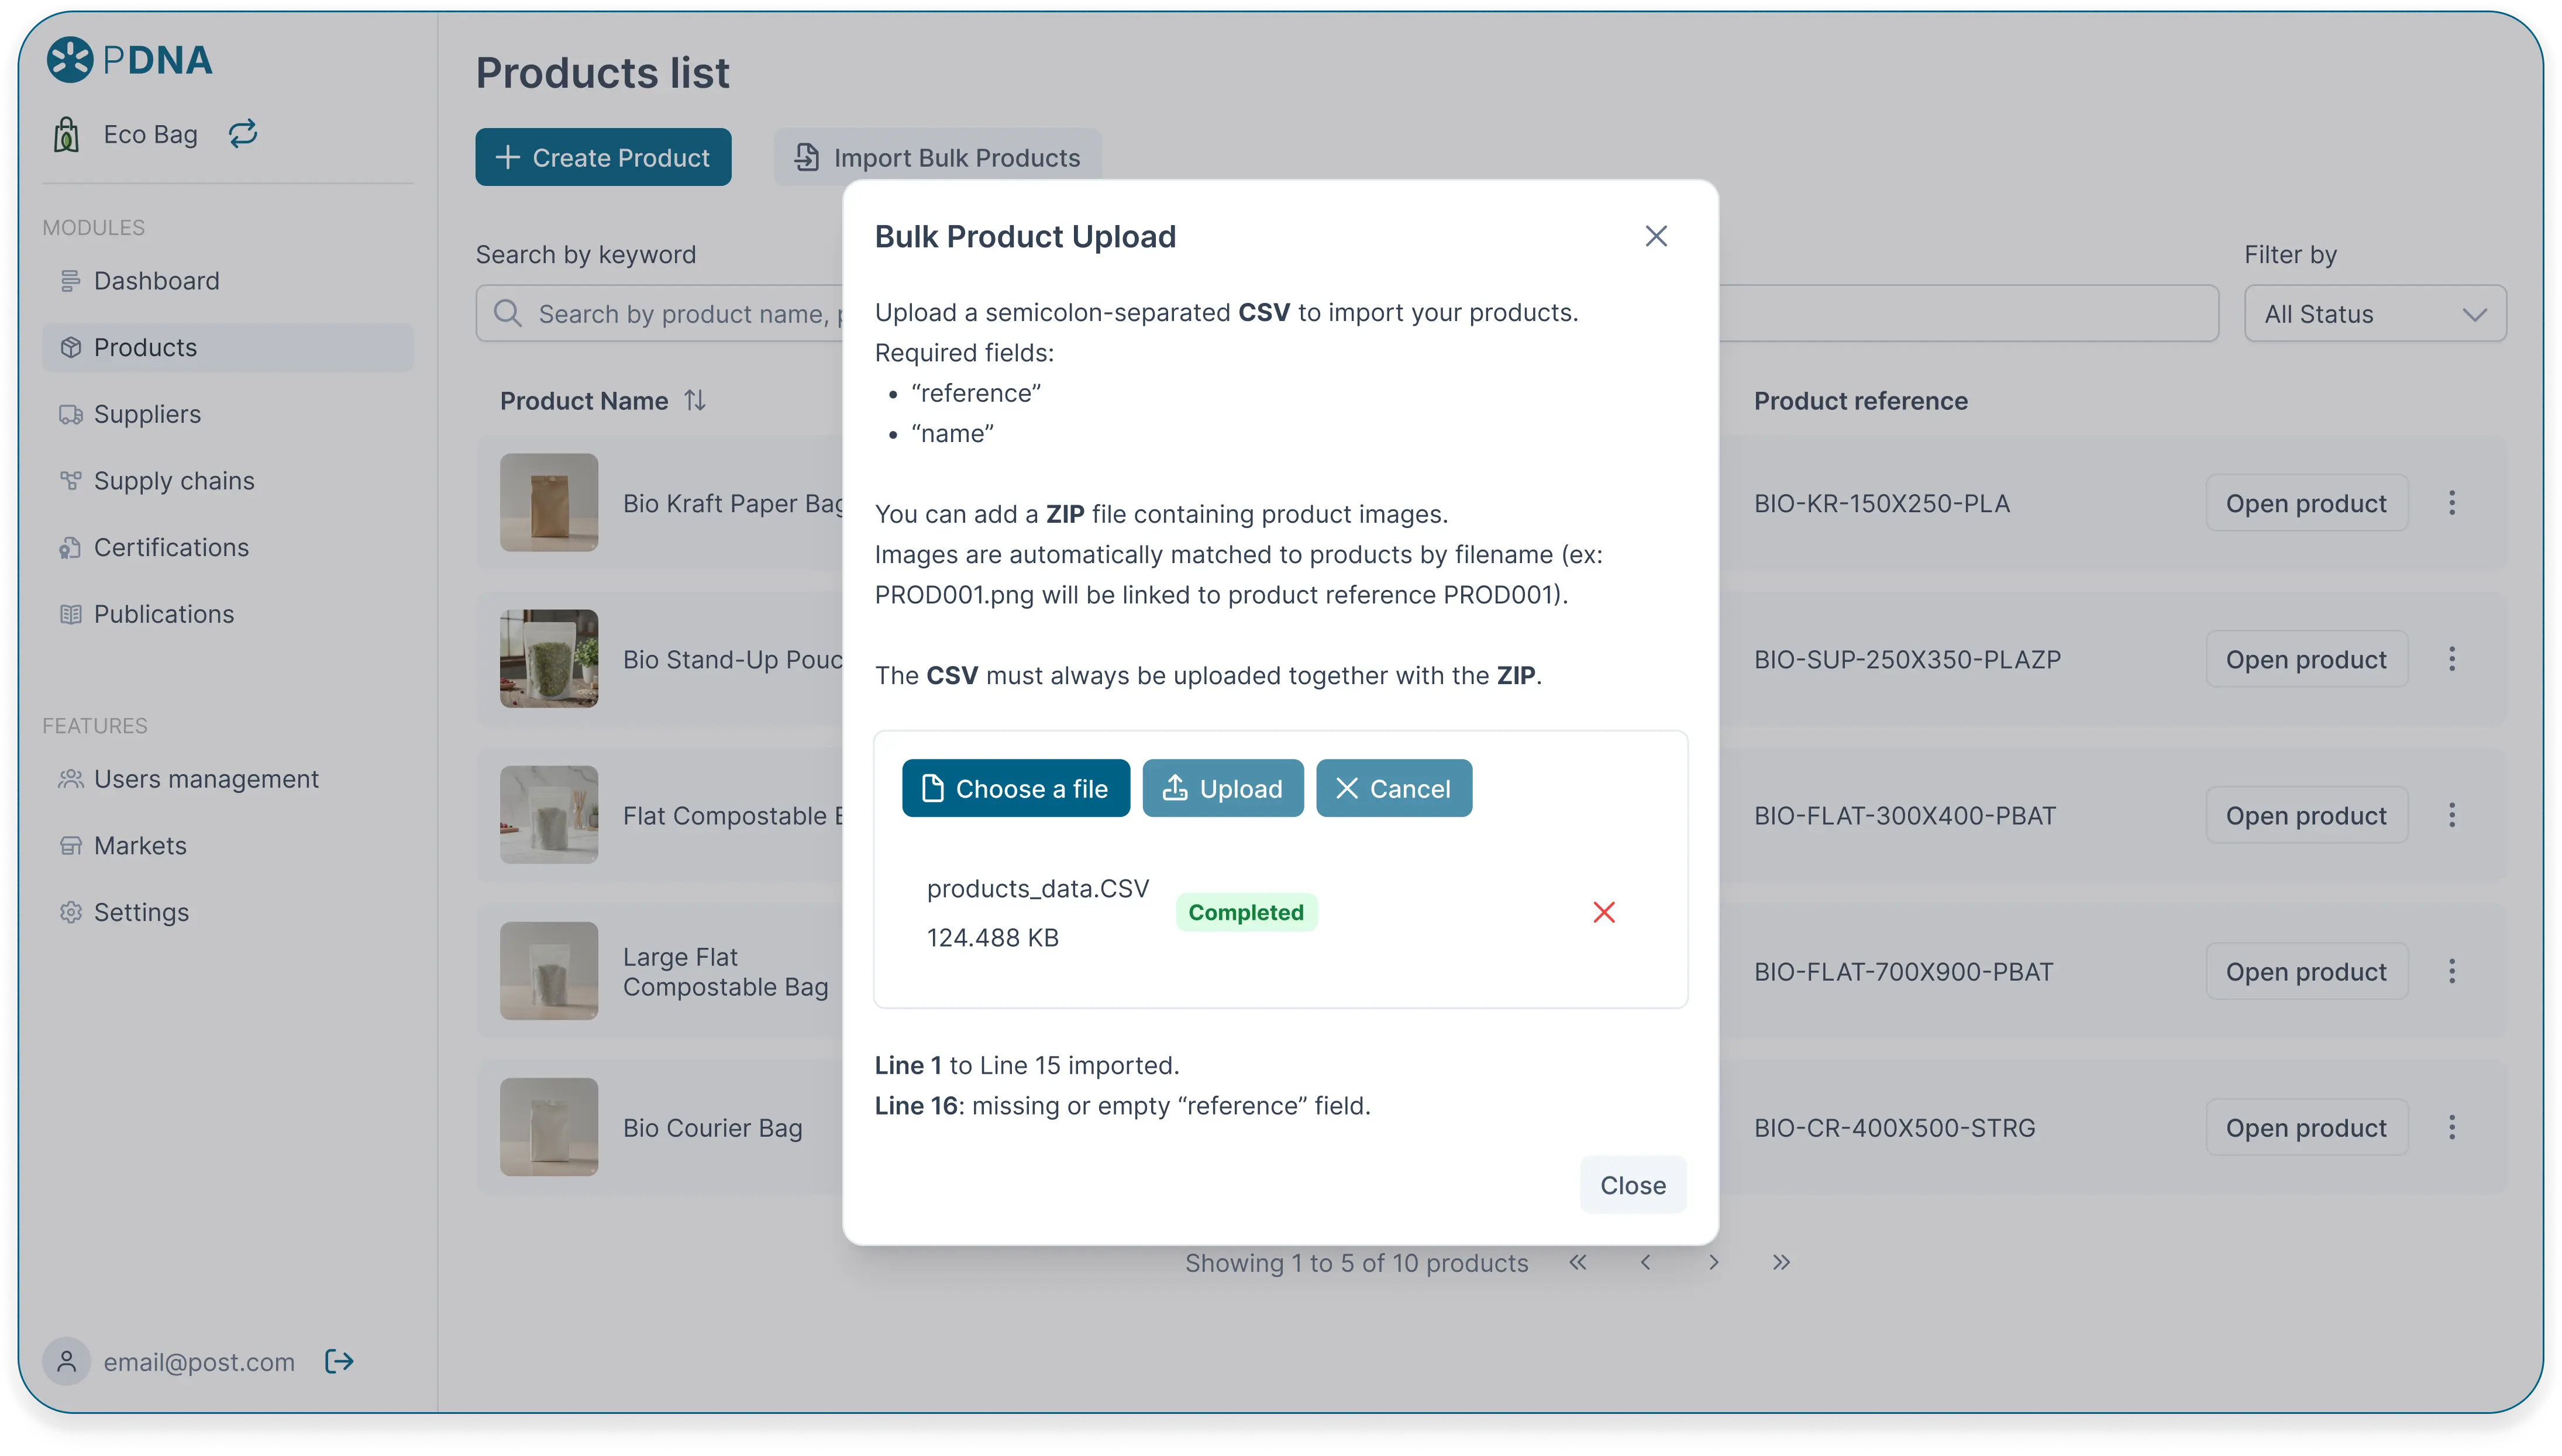Click the Bio Stand-Up Pouch thumbnail
Screen dimensions: 2562x1456
(549, 659)
